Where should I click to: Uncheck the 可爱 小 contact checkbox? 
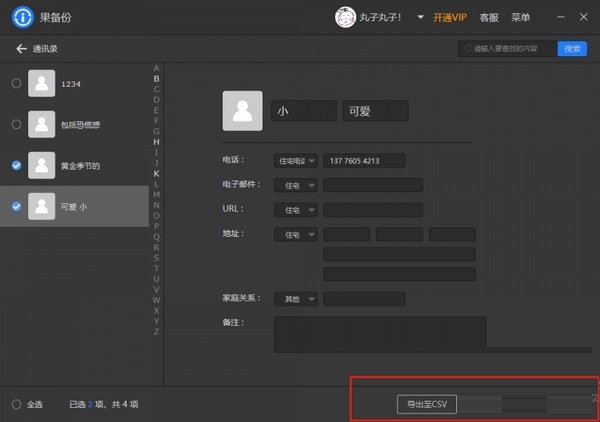point(16,206)
